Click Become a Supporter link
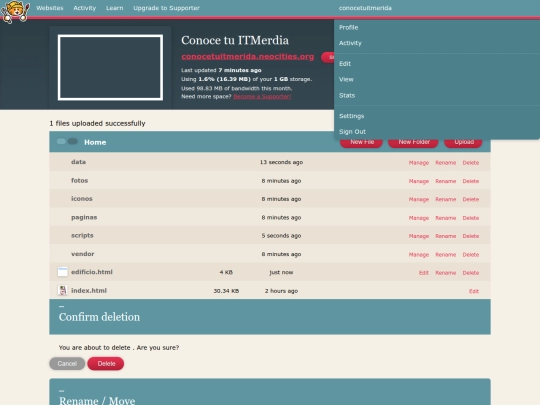Screen dimensions: 540x405 click(x=262, y=96)
